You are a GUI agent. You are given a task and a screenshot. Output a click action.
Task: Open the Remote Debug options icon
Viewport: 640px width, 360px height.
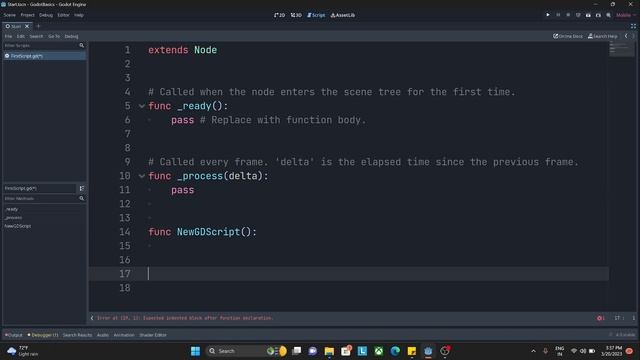coord(578,15)
